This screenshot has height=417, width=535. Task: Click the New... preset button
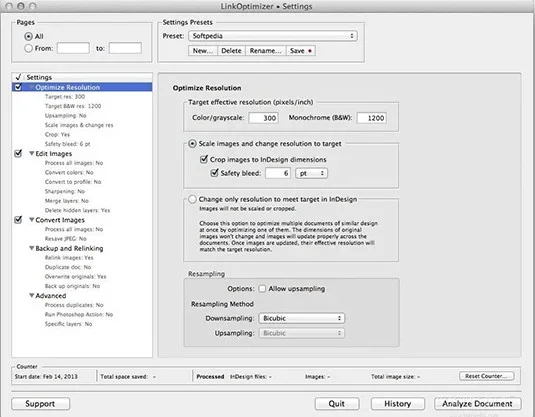[203, 51]
